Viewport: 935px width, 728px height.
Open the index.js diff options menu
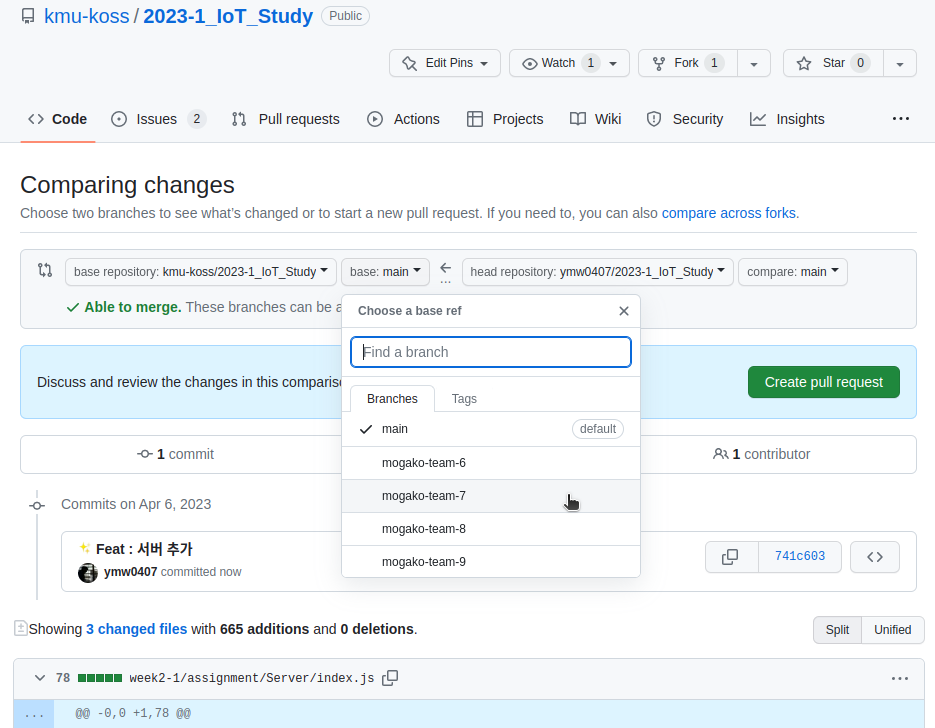coord(899,679)
